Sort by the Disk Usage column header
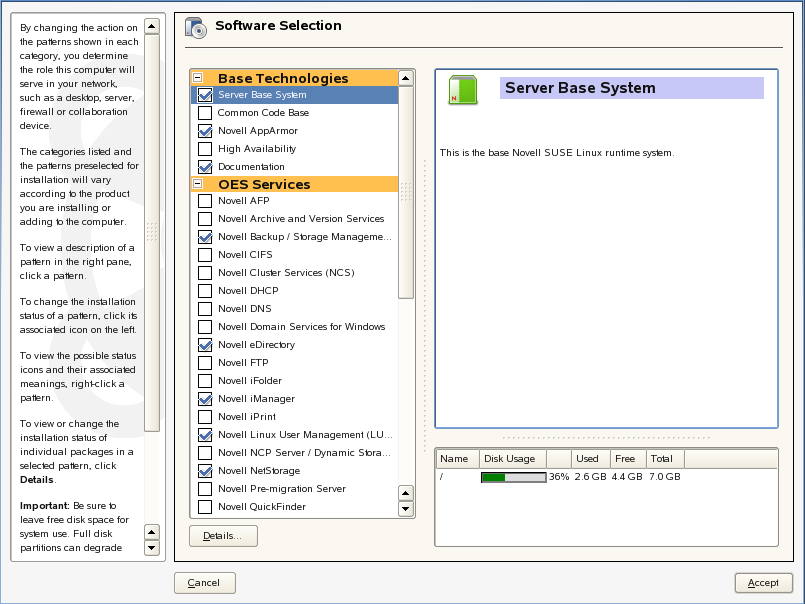This screenshot has width=805, height=604. click(510, 459)
